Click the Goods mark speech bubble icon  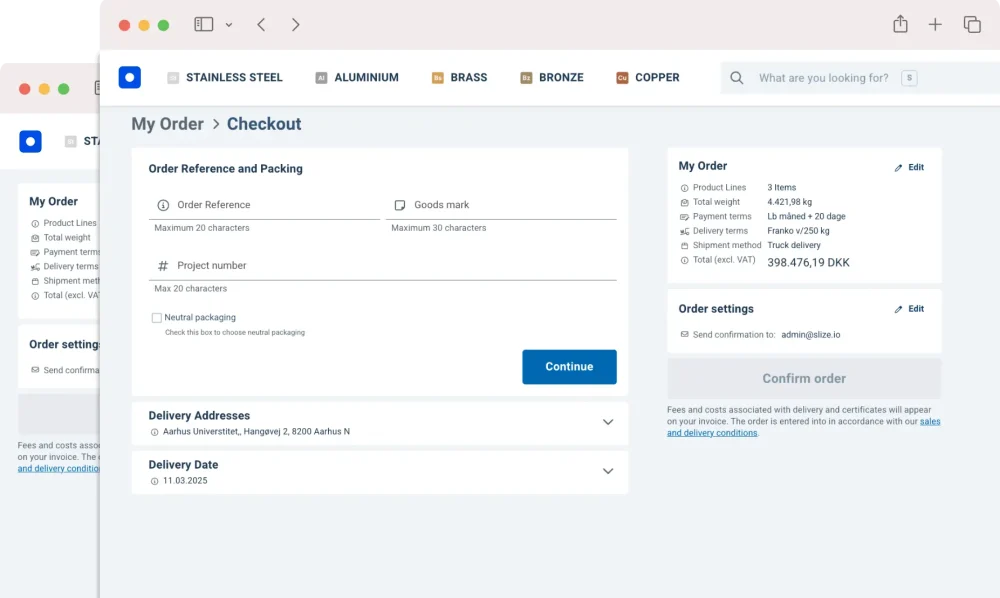coord(400,206)
